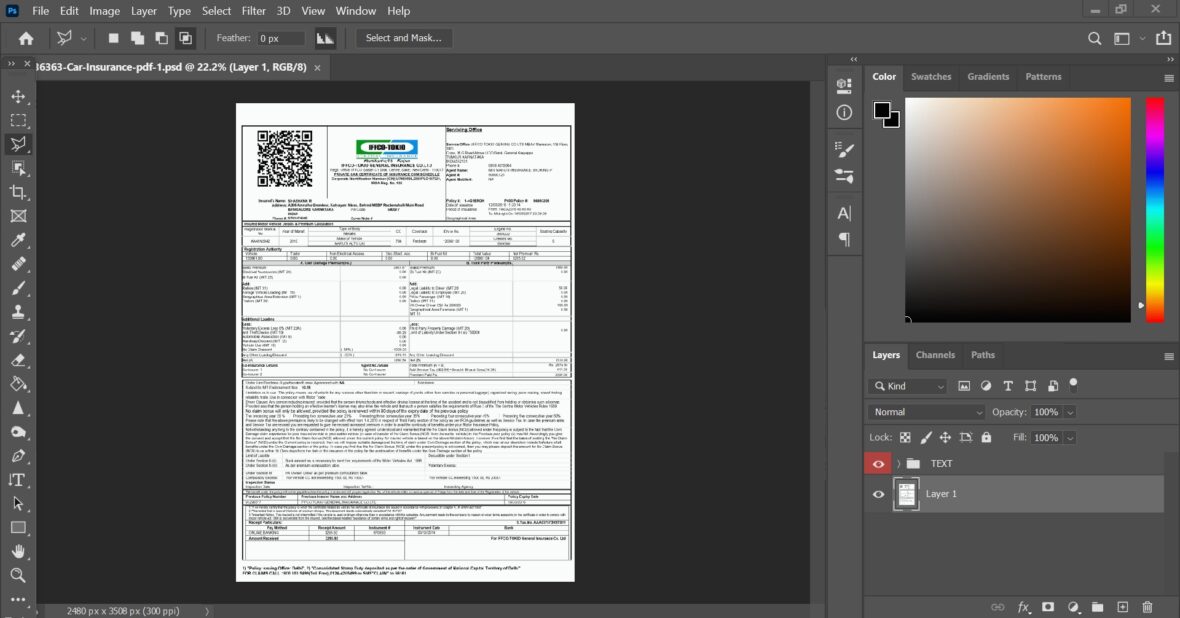The width and height of the screenshot is (1180, 618).
Task: Switch to the Channels tab
Action: pos(935,355)
